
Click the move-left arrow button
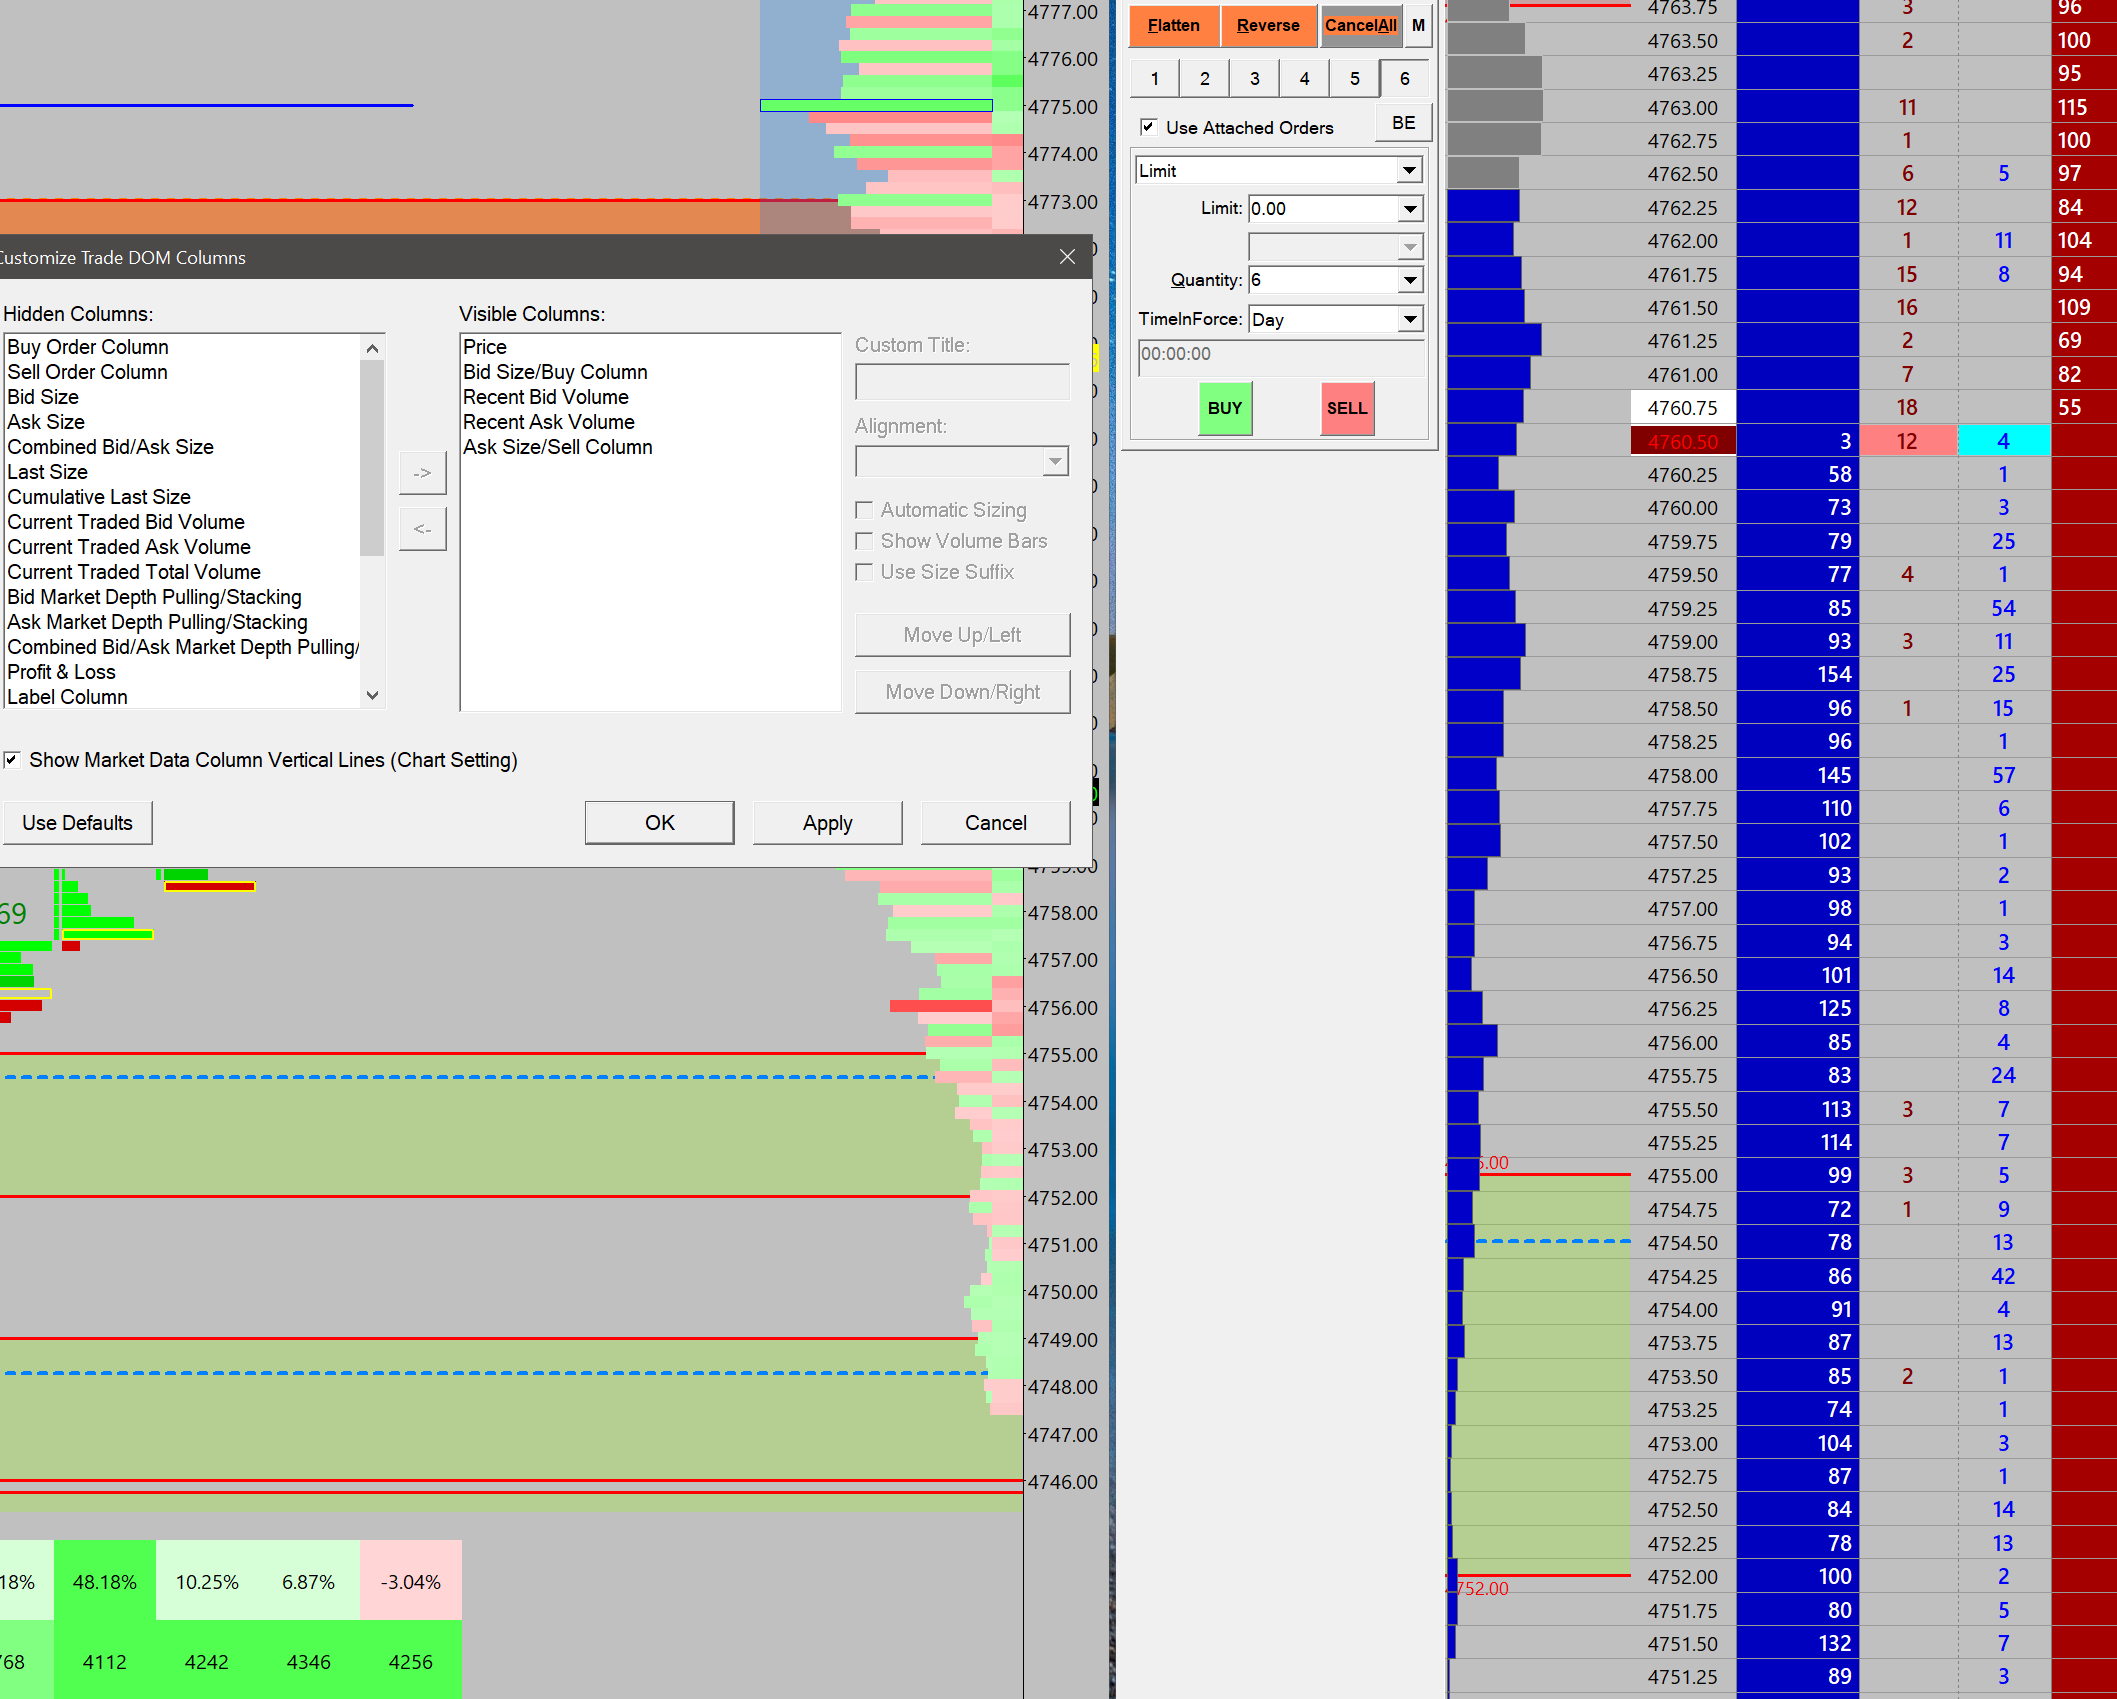click(422, 529)
